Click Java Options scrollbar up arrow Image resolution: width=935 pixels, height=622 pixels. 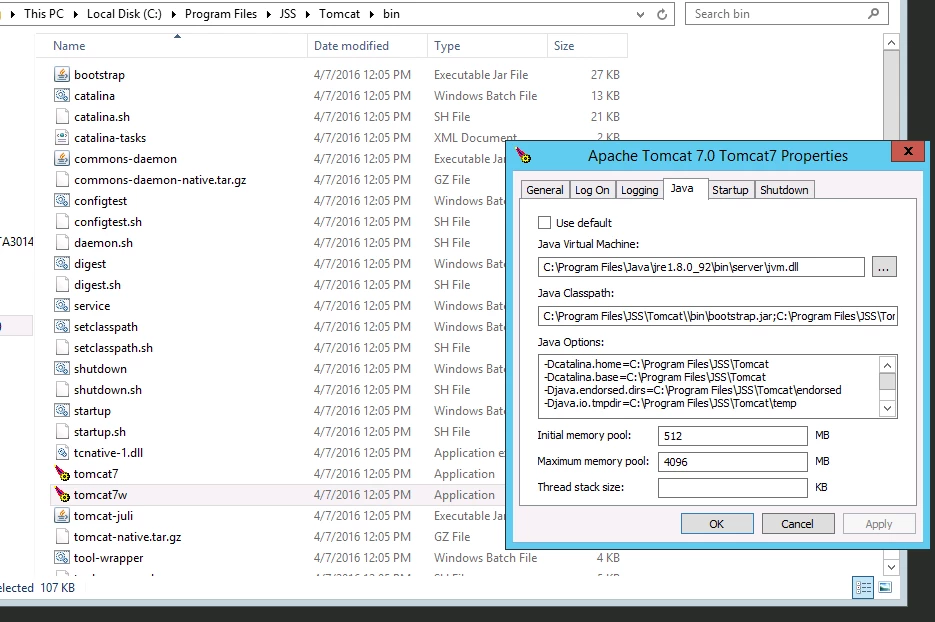tap(887, 365)
